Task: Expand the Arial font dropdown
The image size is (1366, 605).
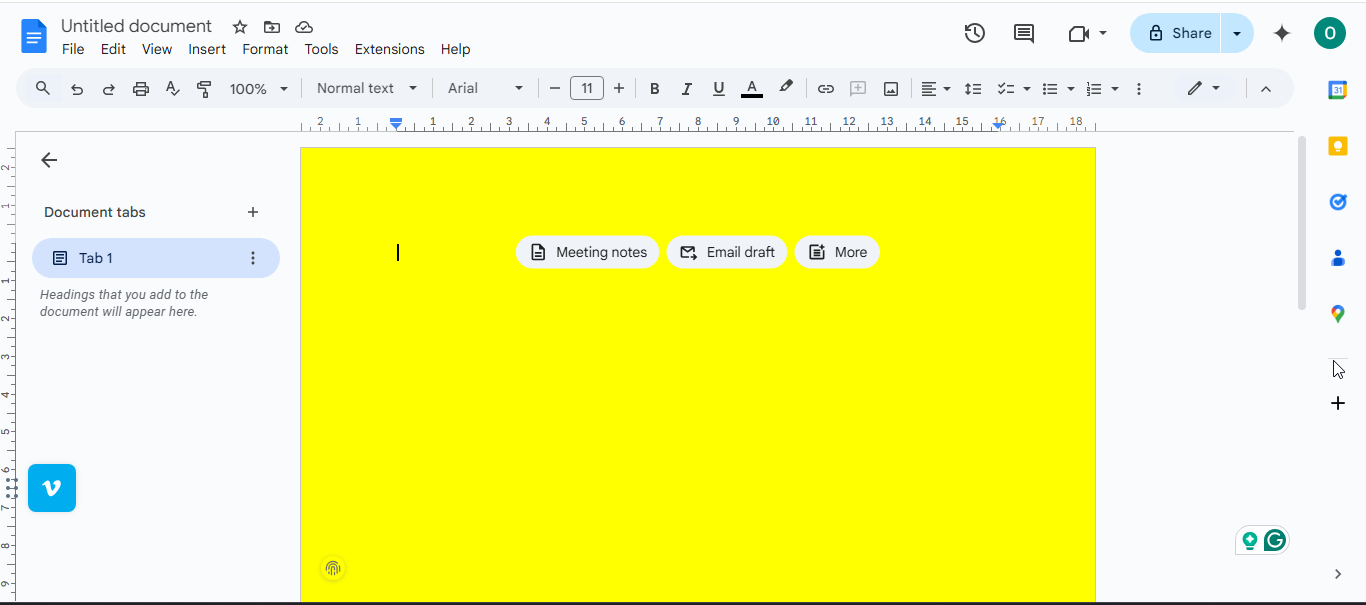Action: point(485,89)
